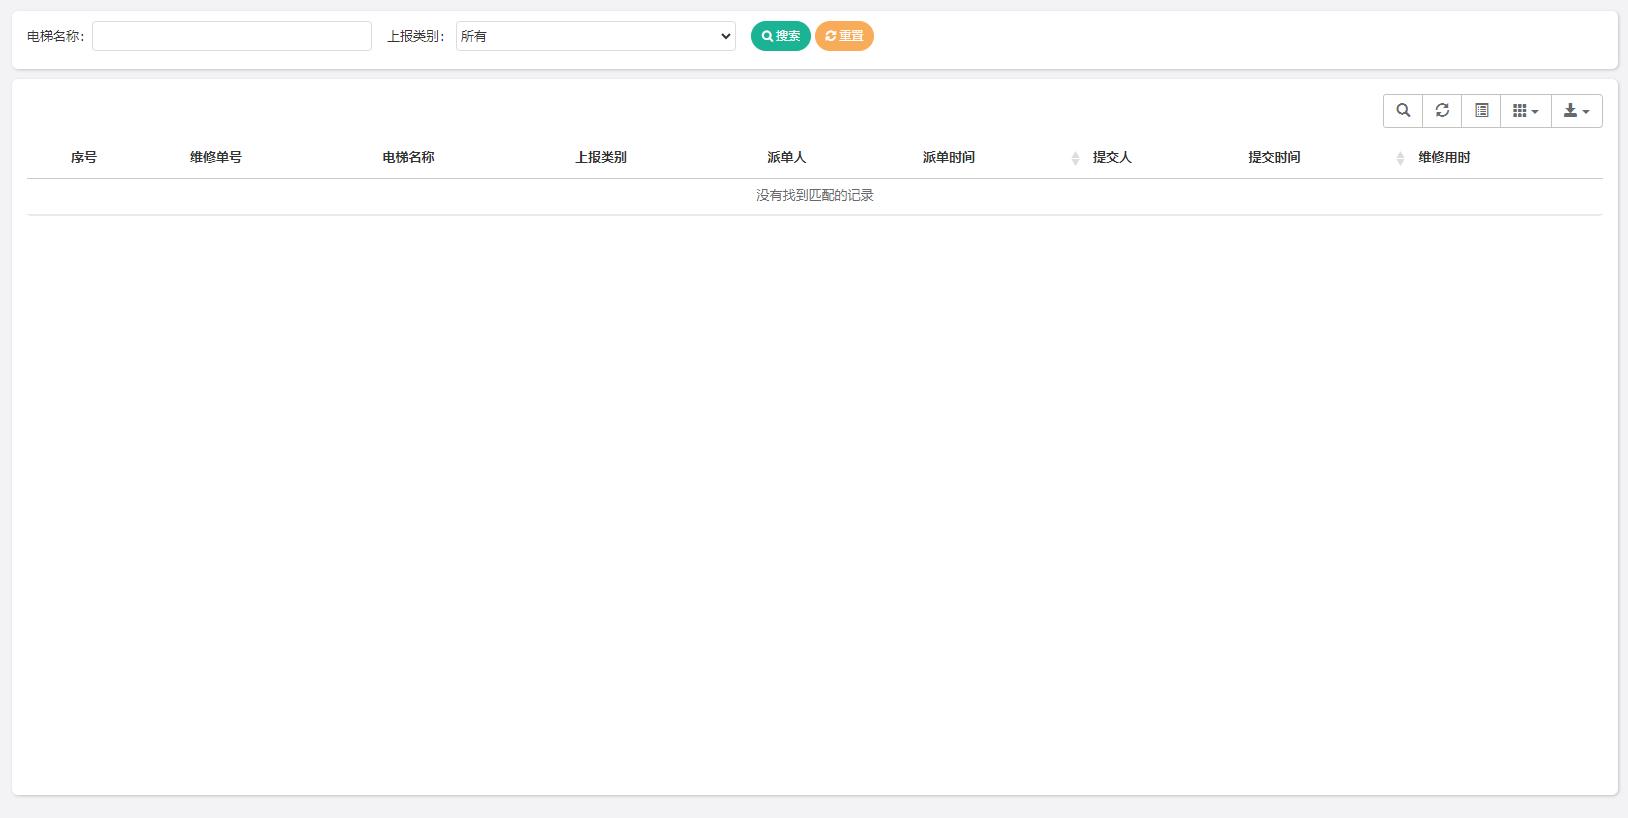Click the 序号 column header
This screenshot has width=1628, height=818.
(x=84, y=157)
